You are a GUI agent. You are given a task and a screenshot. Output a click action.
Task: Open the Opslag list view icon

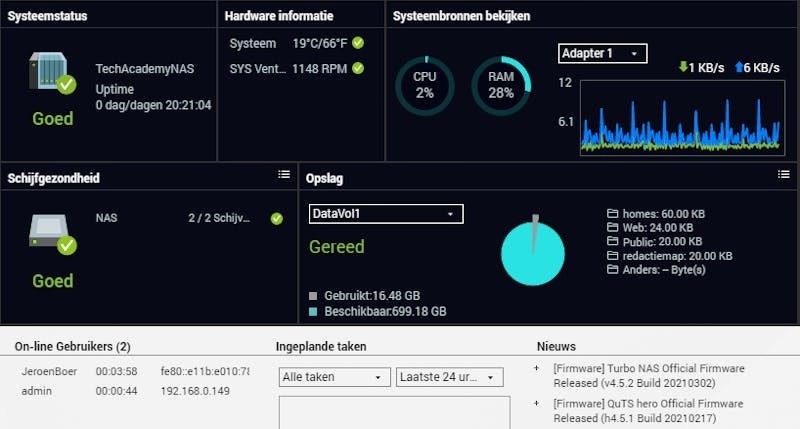coord(784,174)
